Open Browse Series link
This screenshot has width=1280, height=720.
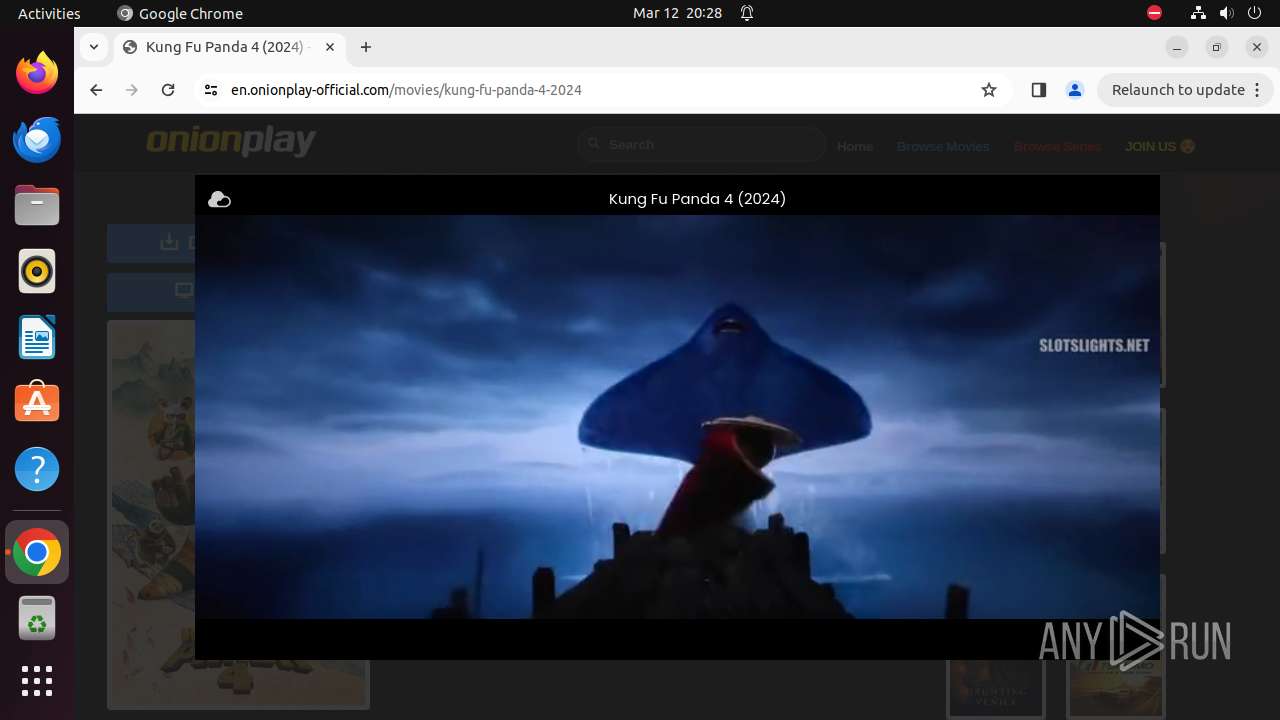(x=1057, y=146)
